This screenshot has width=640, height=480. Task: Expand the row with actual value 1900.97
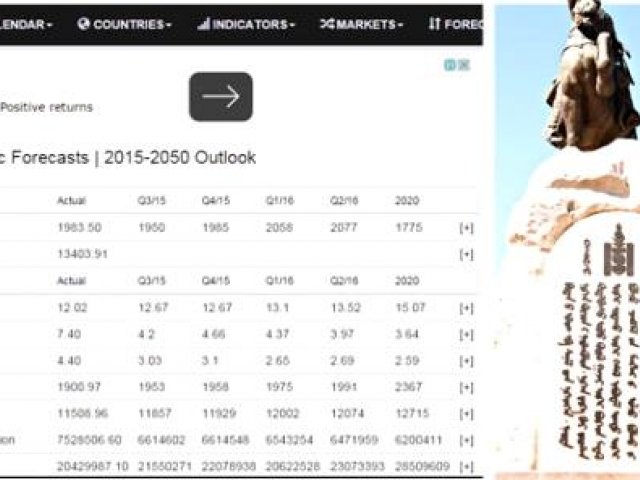point(465,387)
